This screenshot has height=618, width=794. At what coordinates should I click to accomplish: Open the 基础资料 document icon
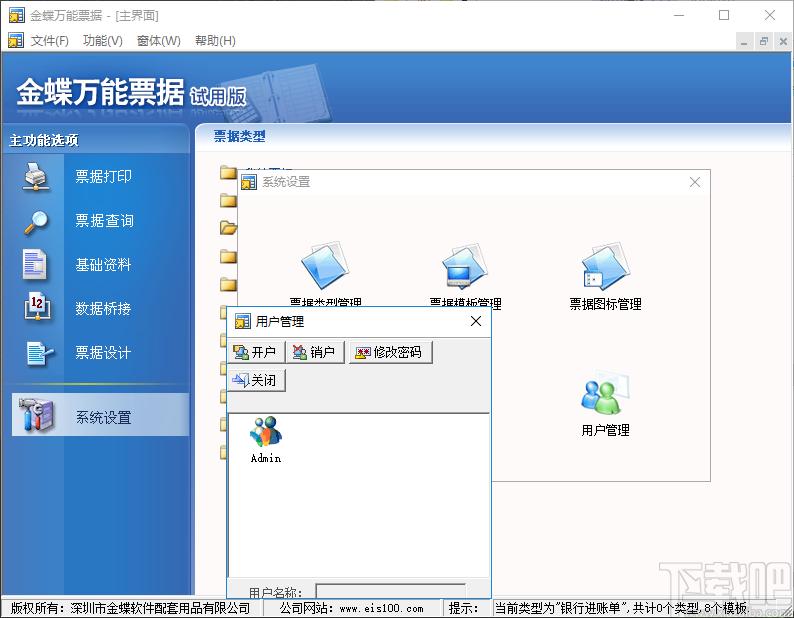(35, 264)
